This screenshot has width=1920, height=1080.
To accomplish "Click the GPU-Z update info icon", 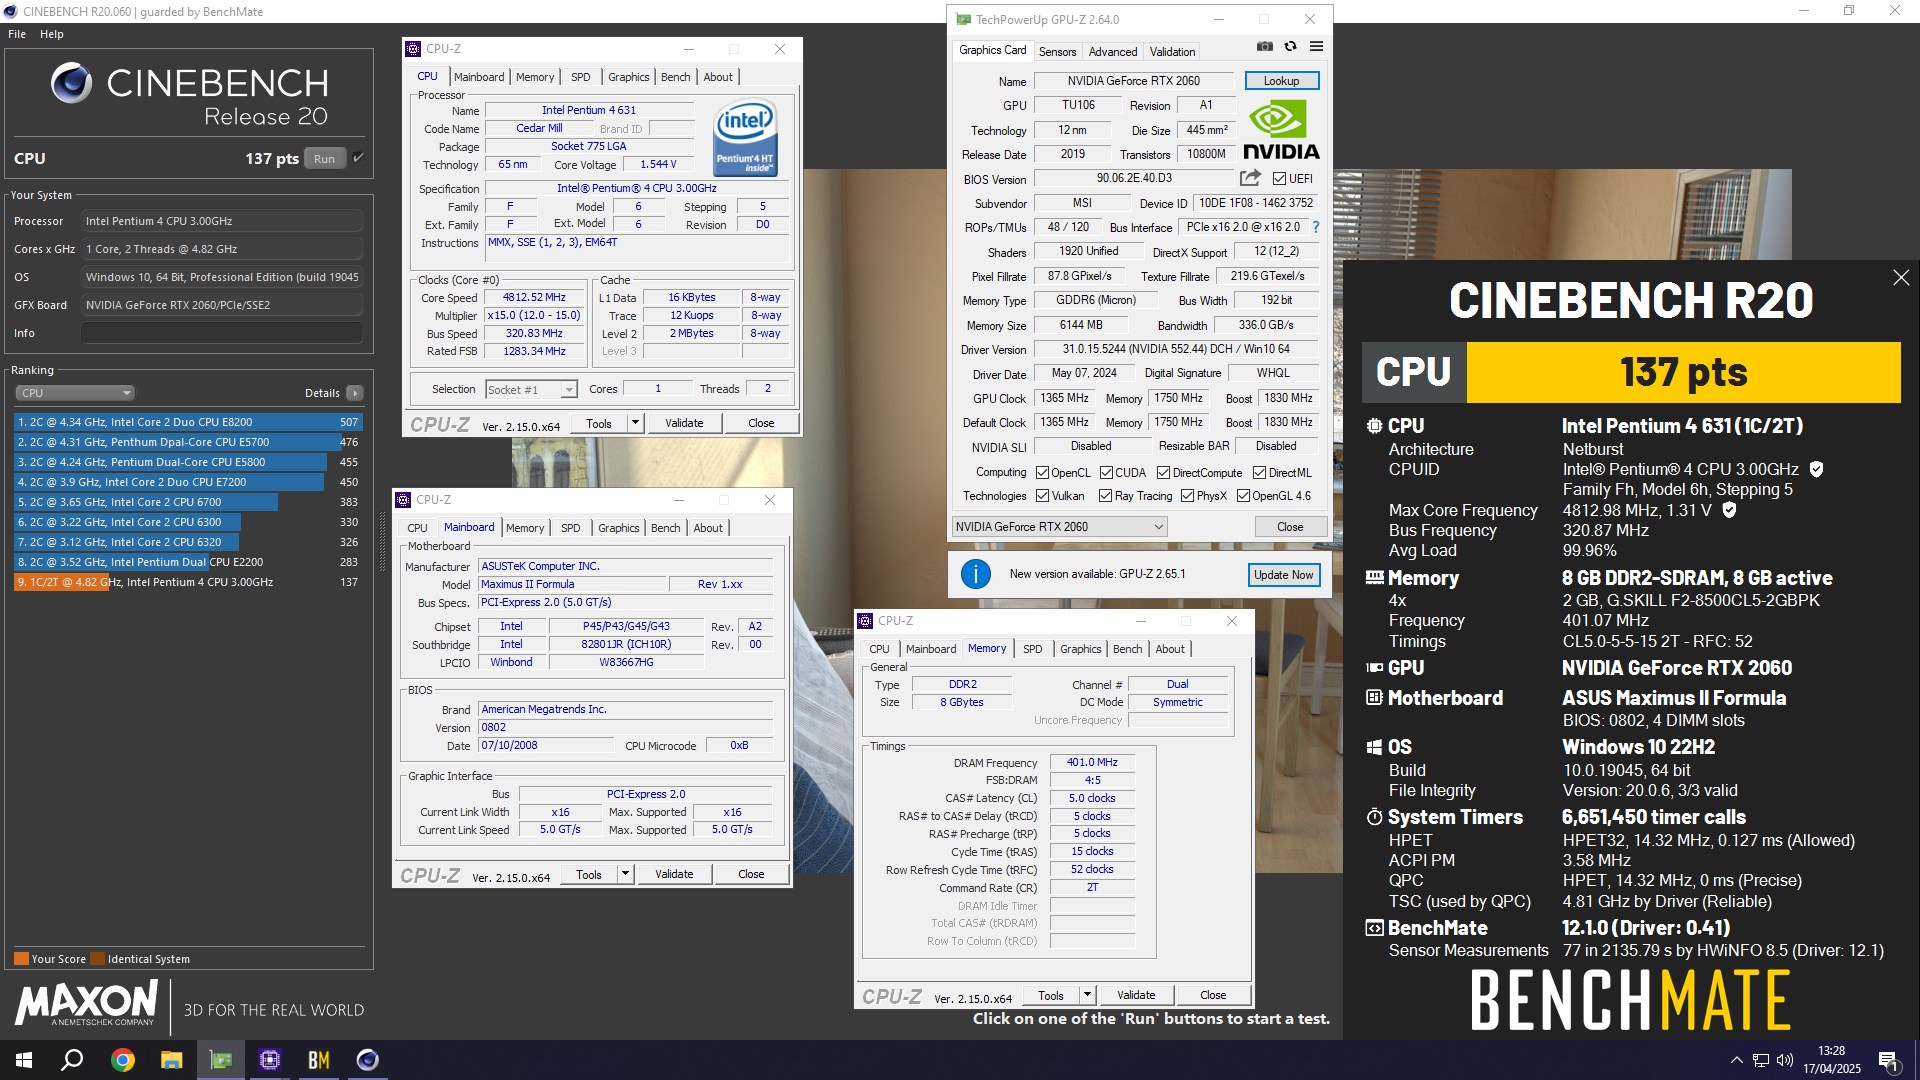I will [975, 574].
